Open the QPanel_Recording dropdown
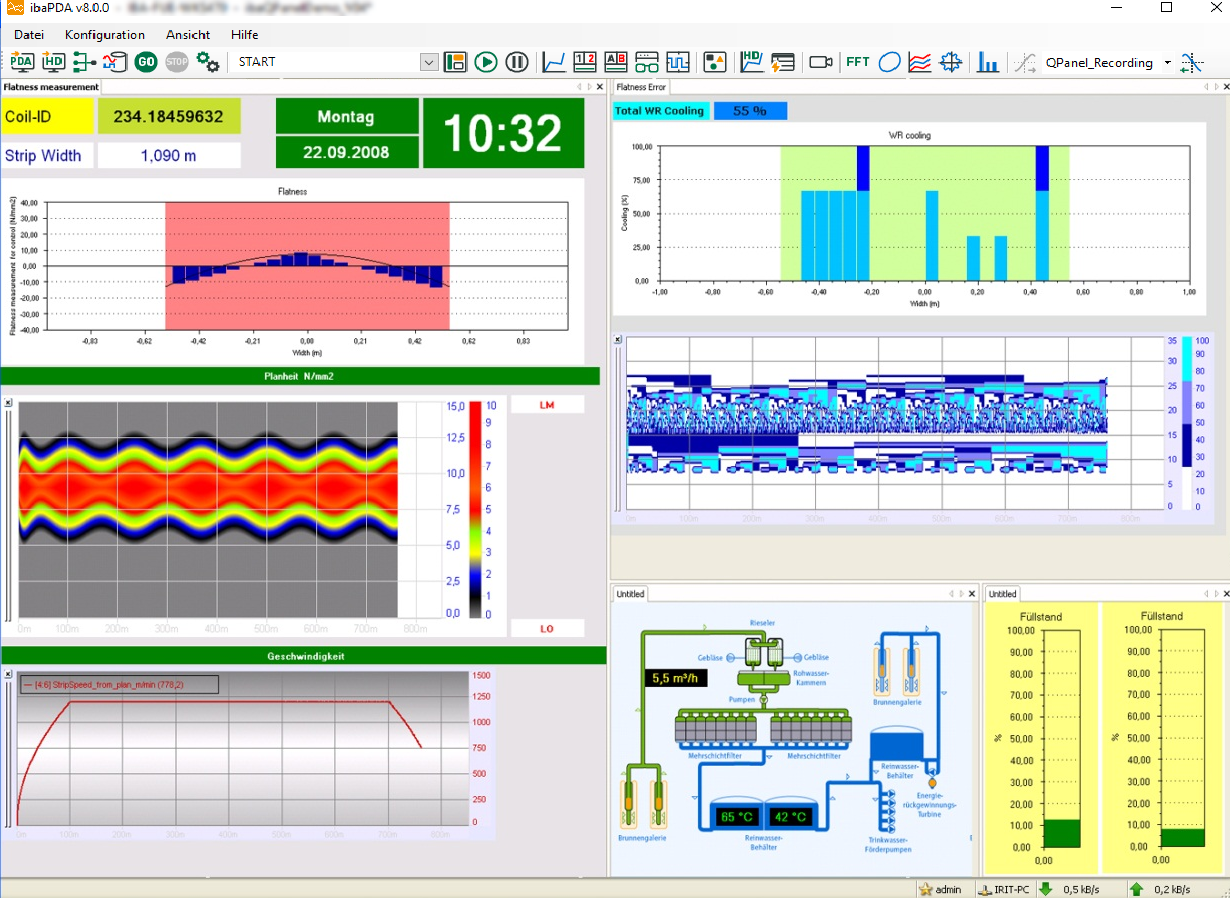The width and height of the screenshot is (1230, 898). (1167, 63)
